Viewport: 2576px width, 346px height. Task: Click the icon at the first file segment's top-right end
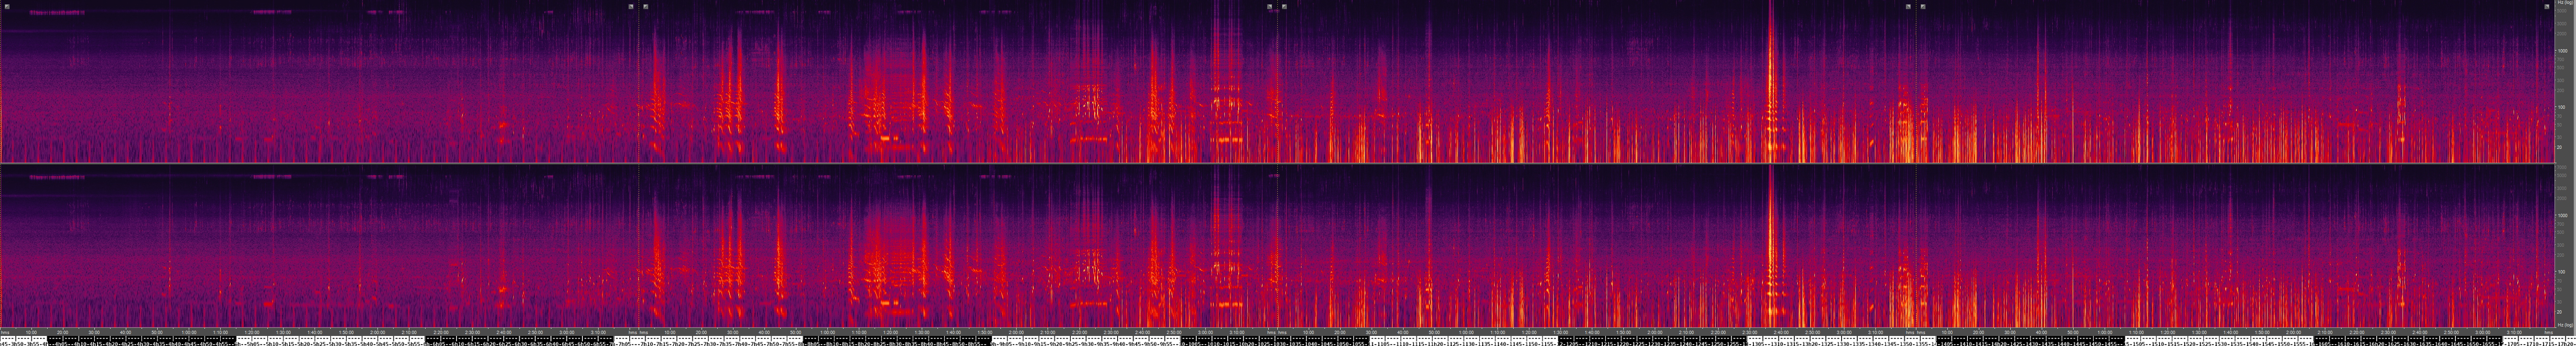(631, 7)
